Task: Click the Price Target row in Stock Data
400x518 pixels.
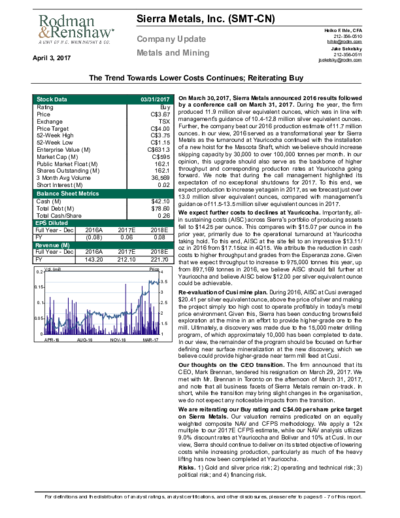Action: tap(103, 129)
